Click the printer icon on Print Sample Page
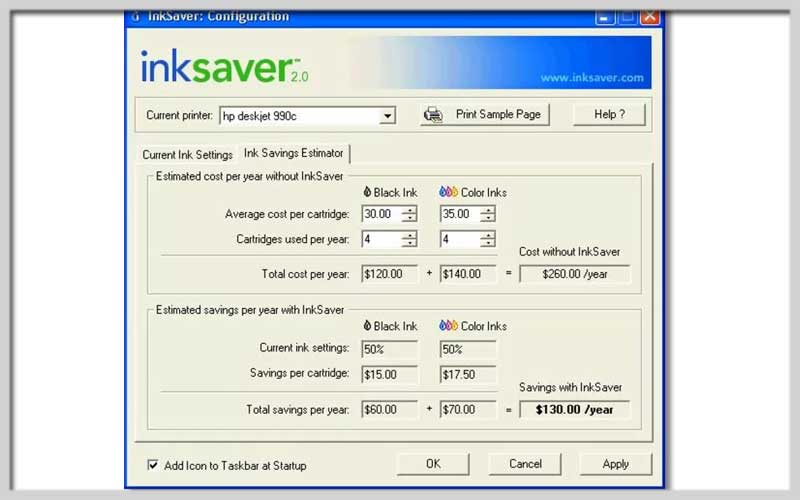The height and width of the screenshot is (500, 800). [433, 114]
